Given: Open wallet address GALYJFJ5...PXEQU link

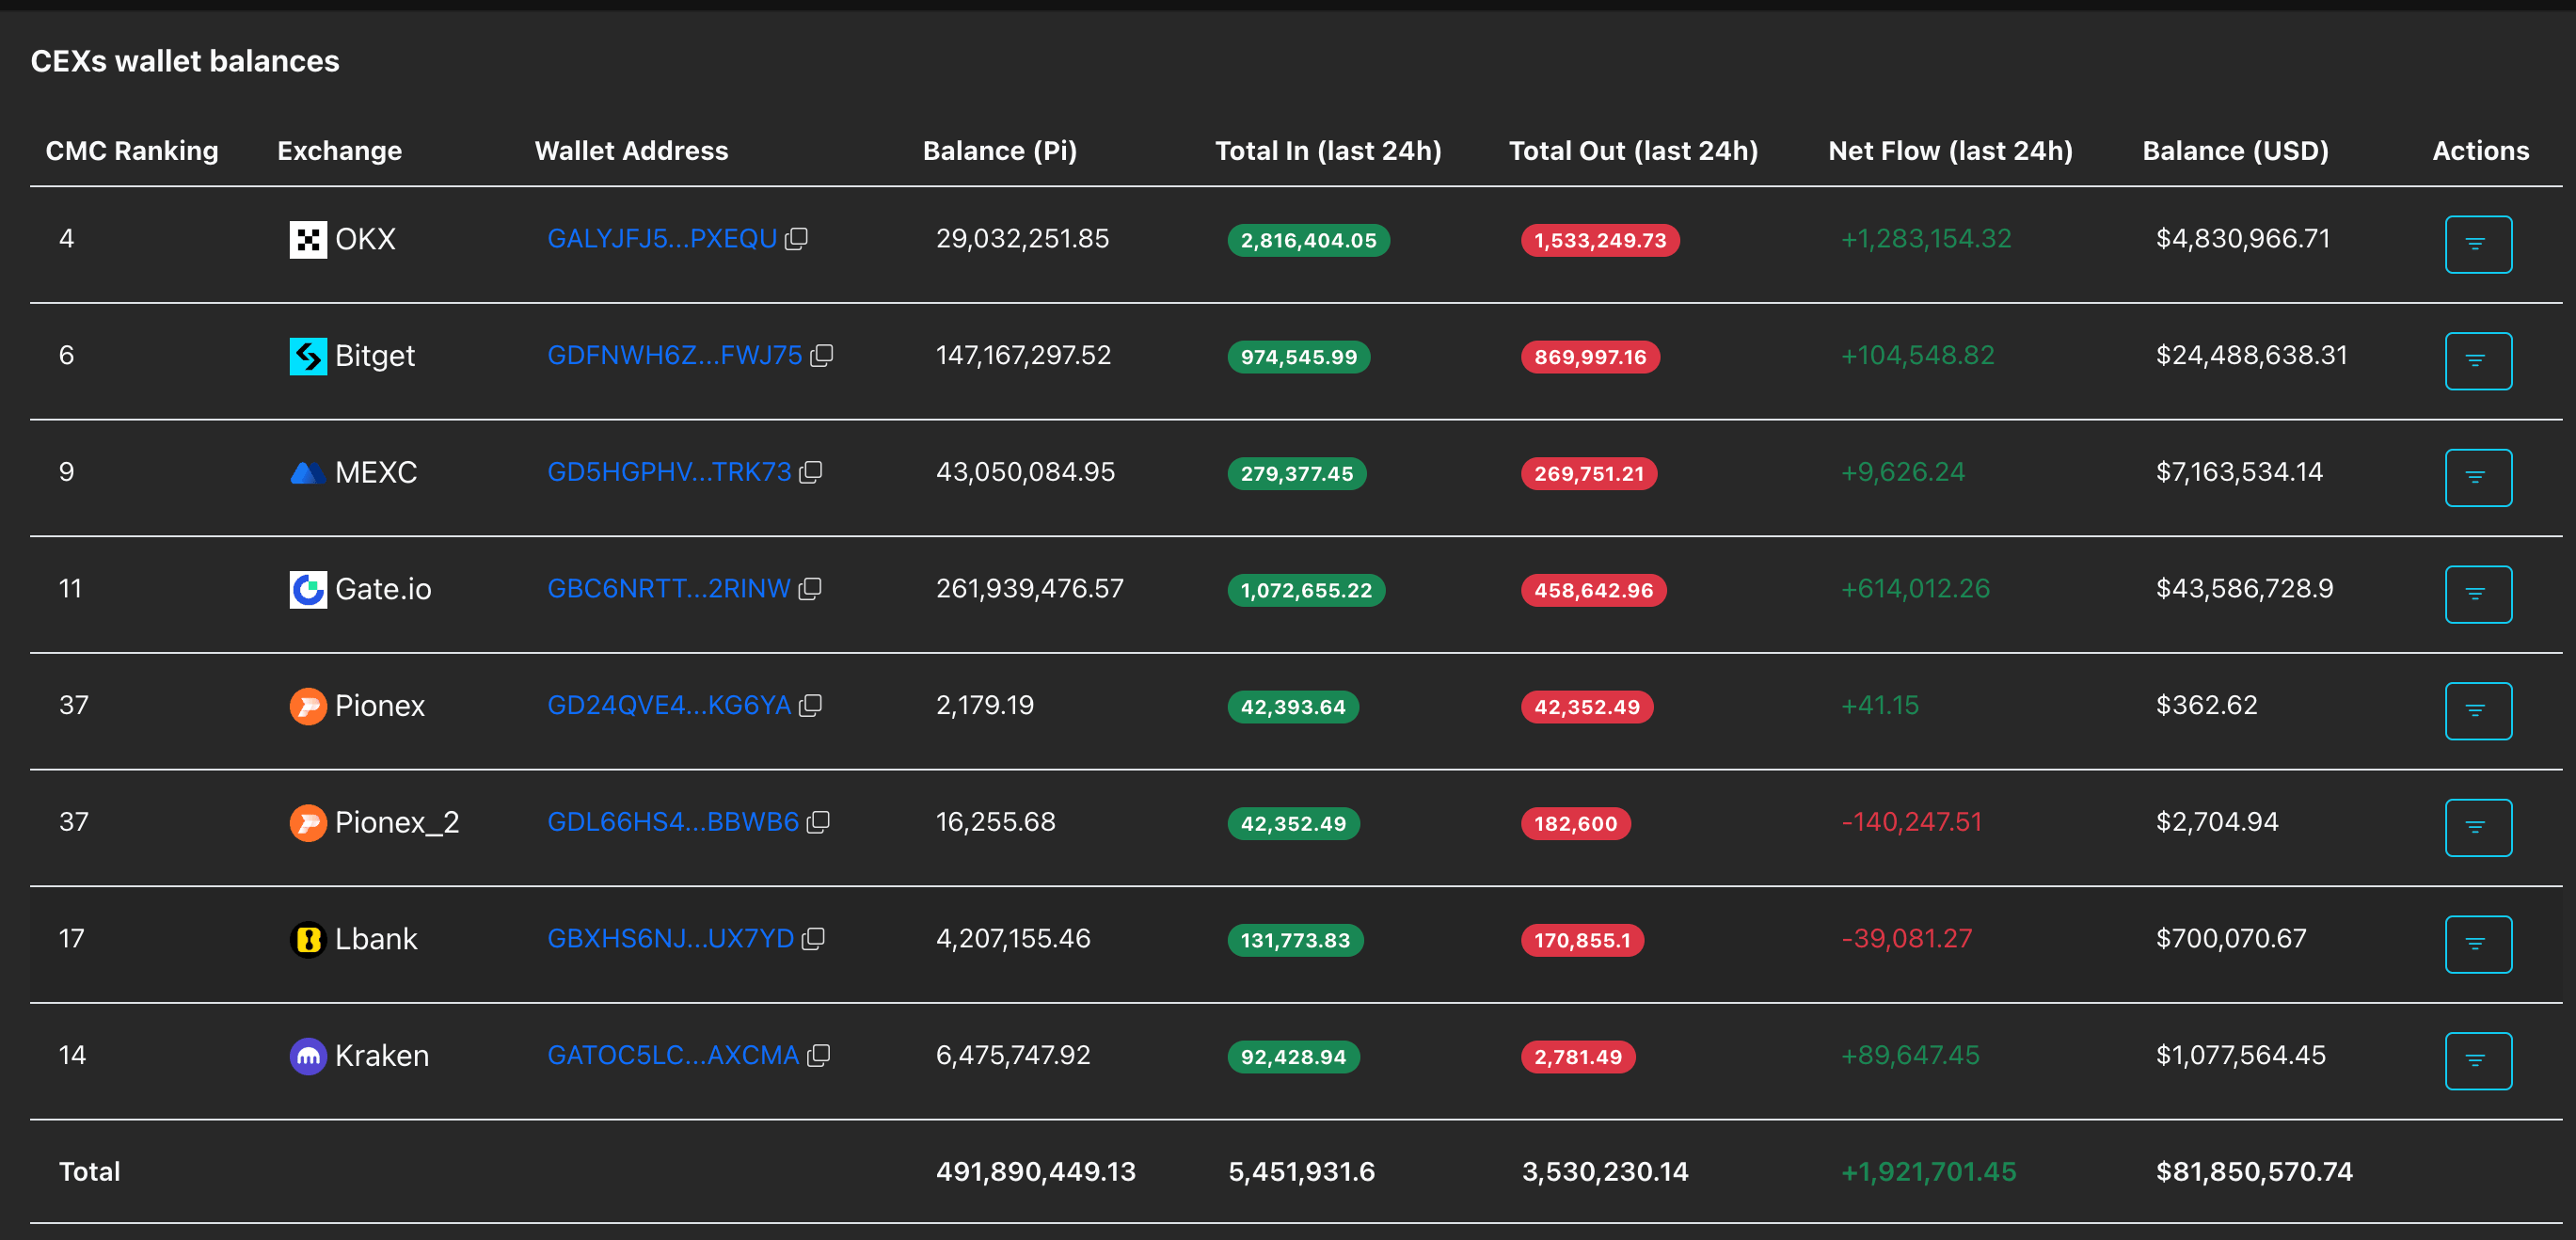Looking at the screenshot, I should click(662, 239).
